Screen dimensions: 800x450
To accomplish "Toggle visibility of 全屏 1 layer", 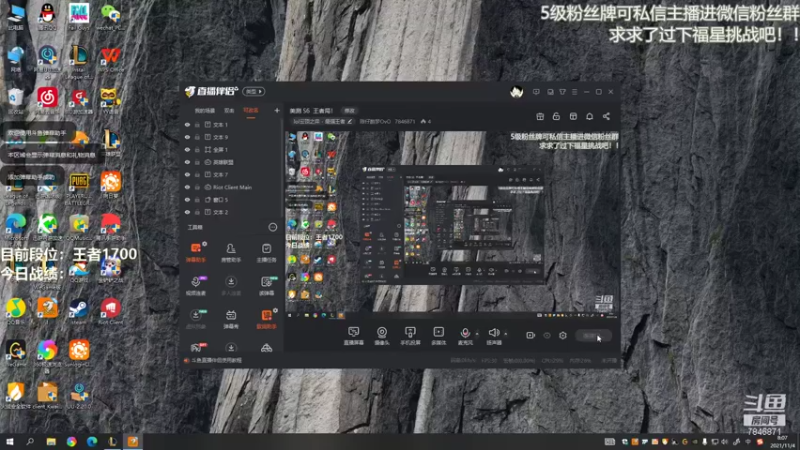I will 187,149.
